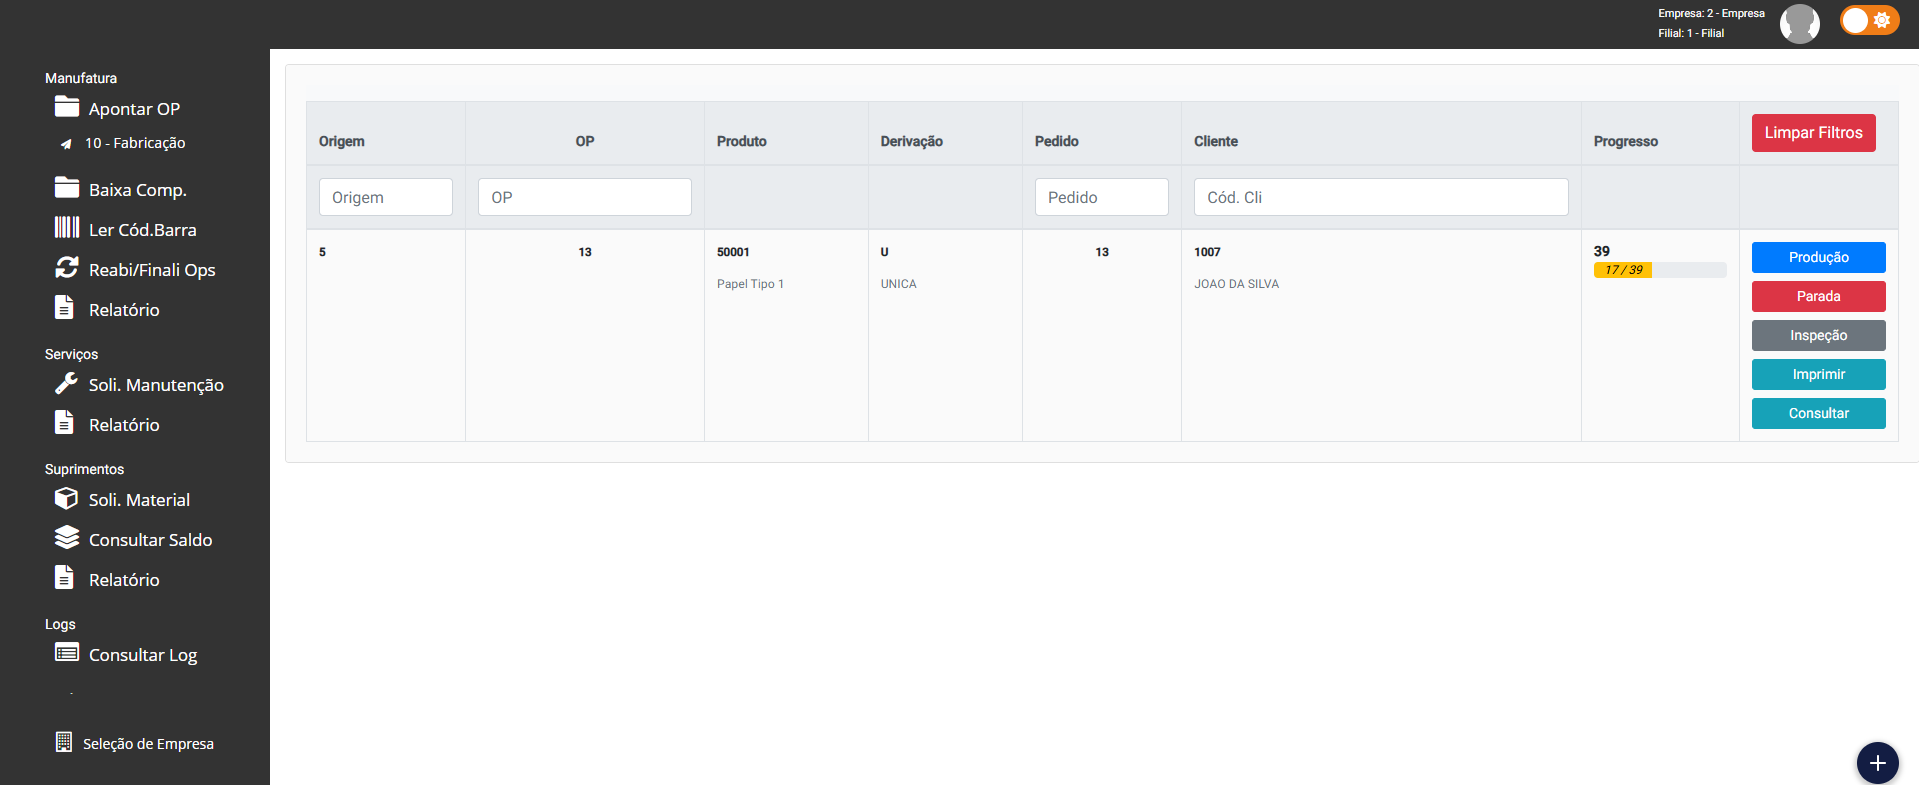Click the Cliente column header

click(x=1216, y=141)
